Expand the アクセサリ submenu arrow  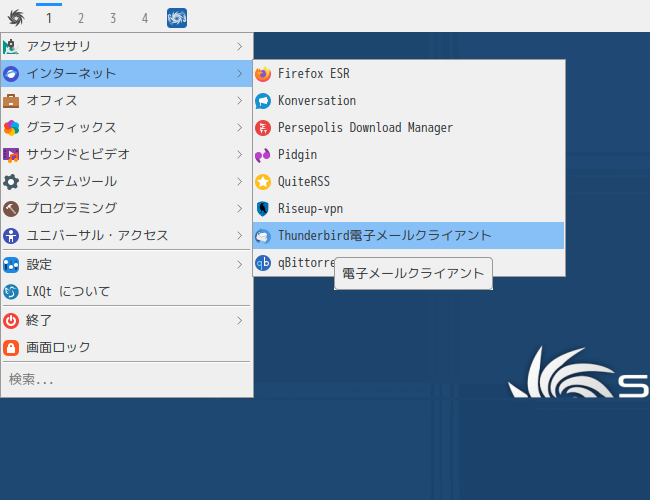(240, 46)
